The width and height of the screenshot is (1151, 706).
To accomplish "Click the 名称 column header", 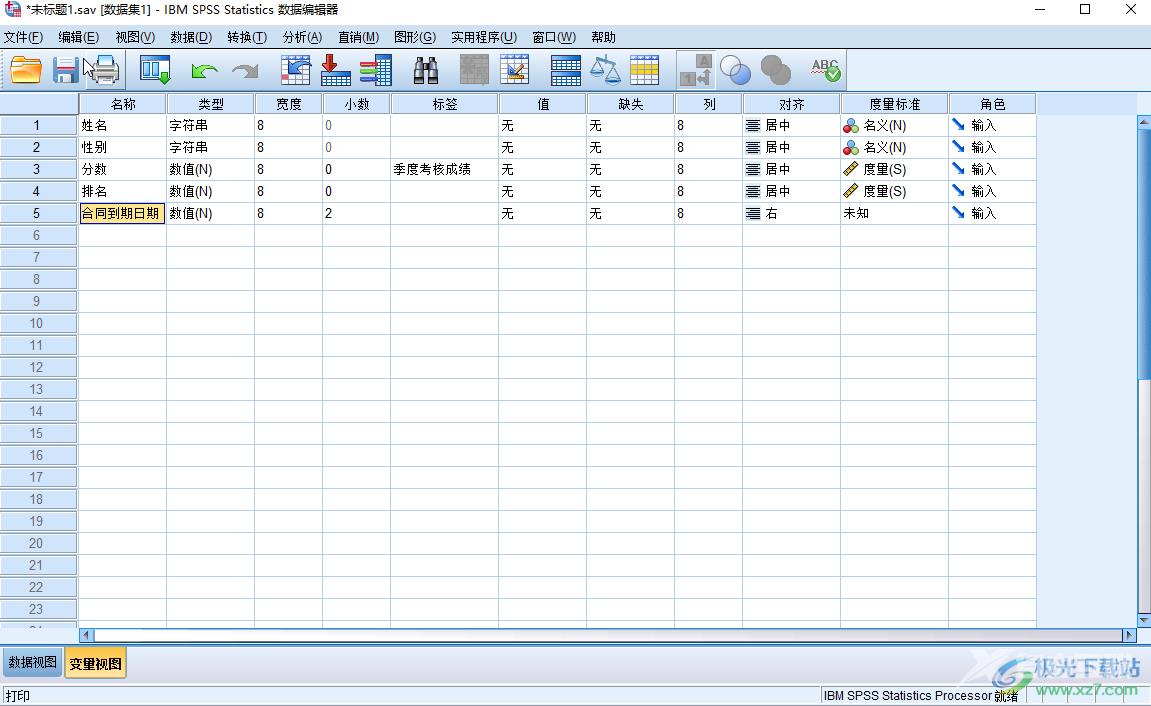I will click(123, 104).
